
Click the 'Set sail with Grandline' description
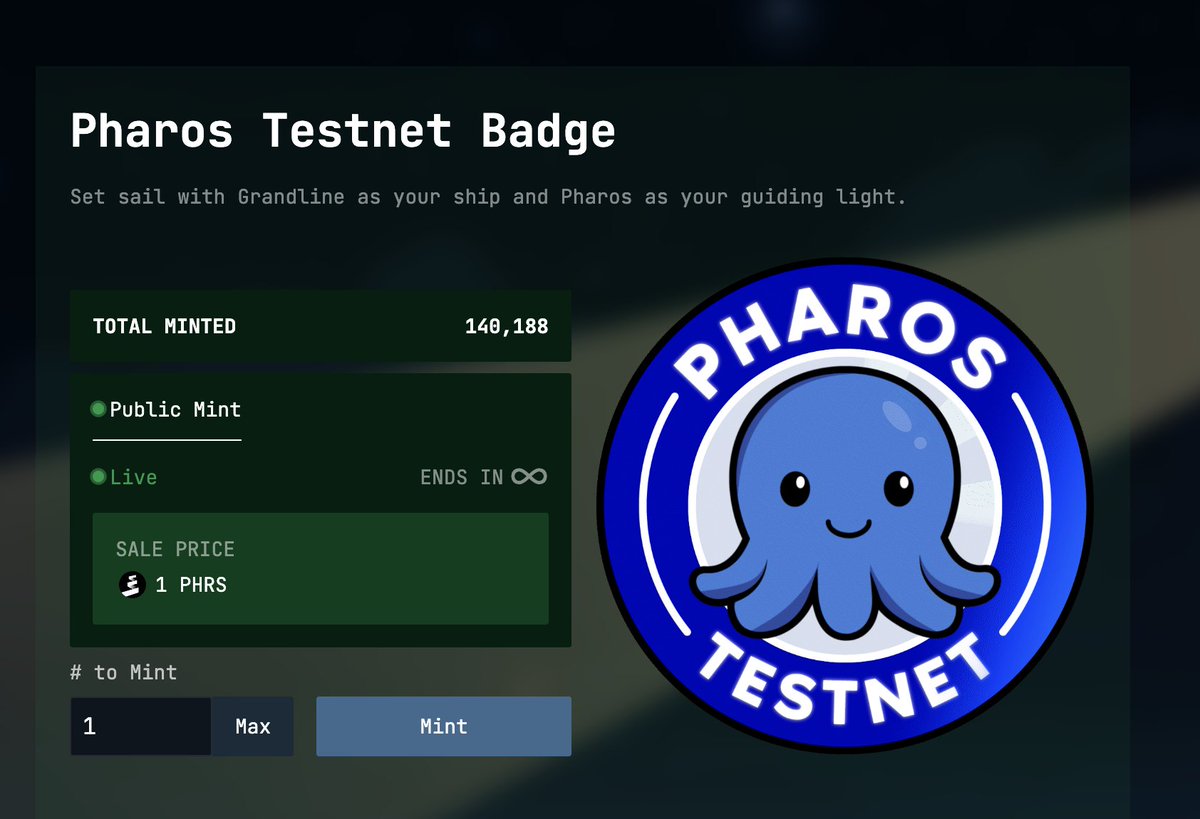pos(488,196)
